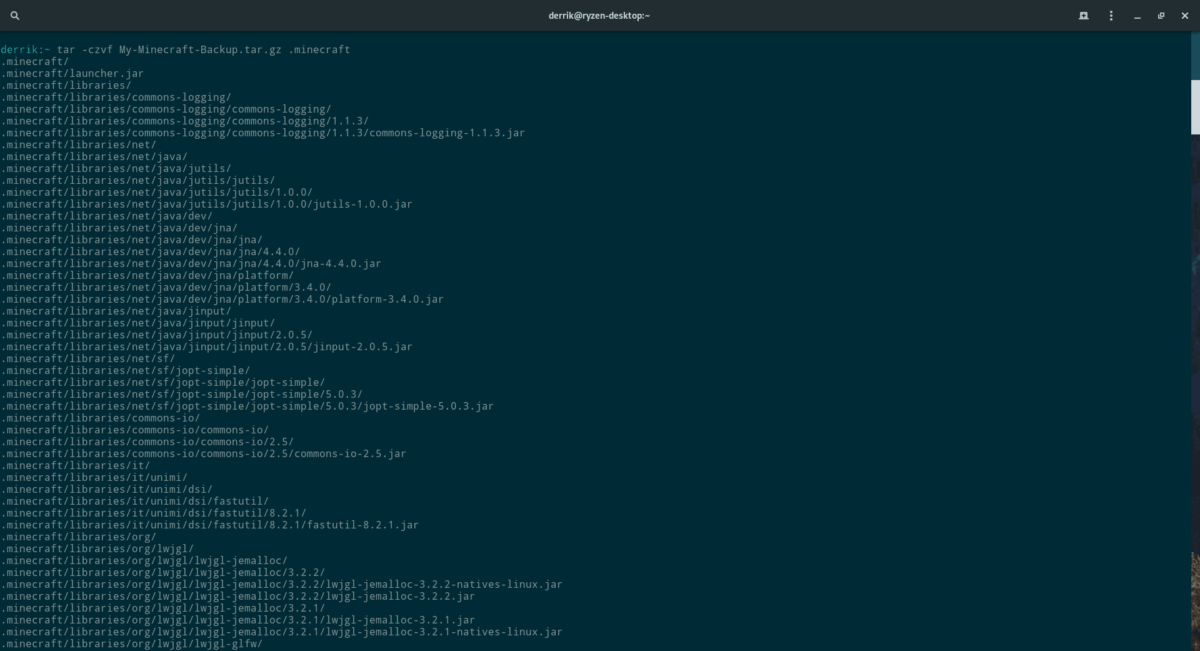Image resolution: width=1200 pixels, height=651 pixels.
Task: Select the ".minecraft/libraries/it/unimi/dsi/" line
Action: click(107, 490)
